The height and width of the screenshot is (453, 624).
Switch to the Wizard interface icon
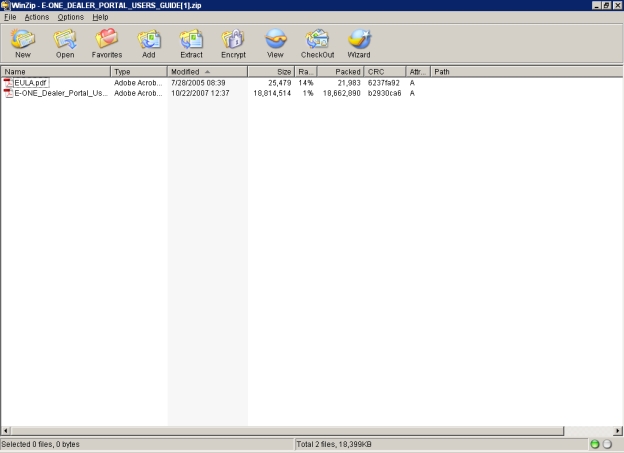coord(359,43)
